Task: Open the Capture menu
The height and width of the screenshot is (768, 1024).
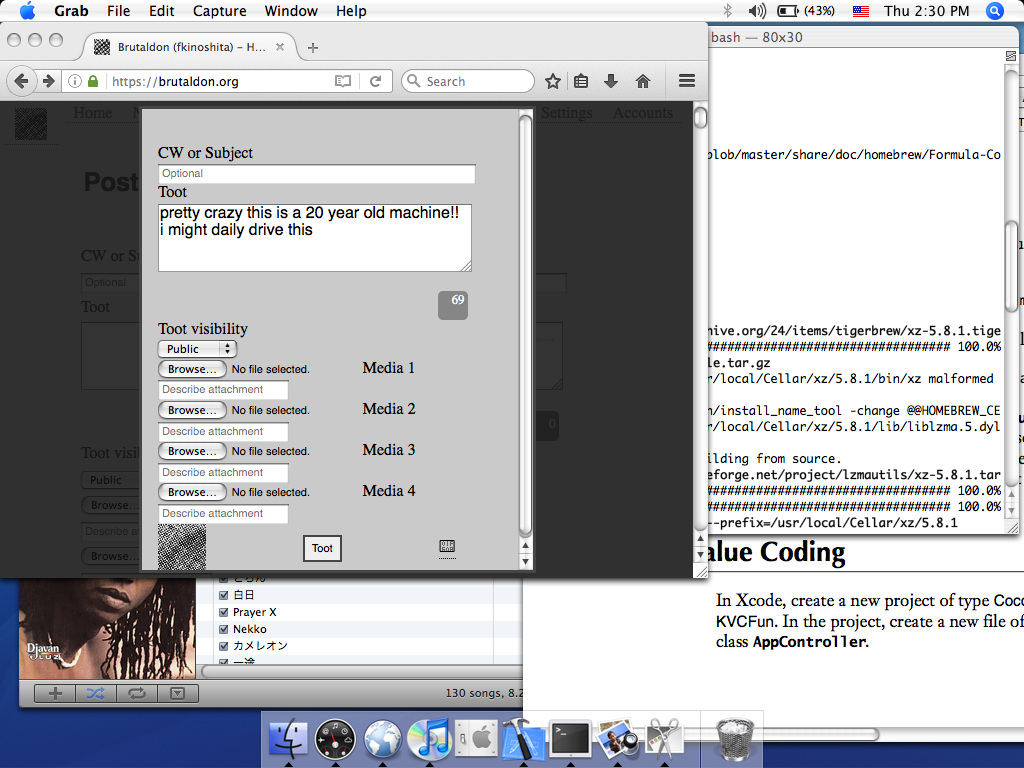Action: pos(219,11)
